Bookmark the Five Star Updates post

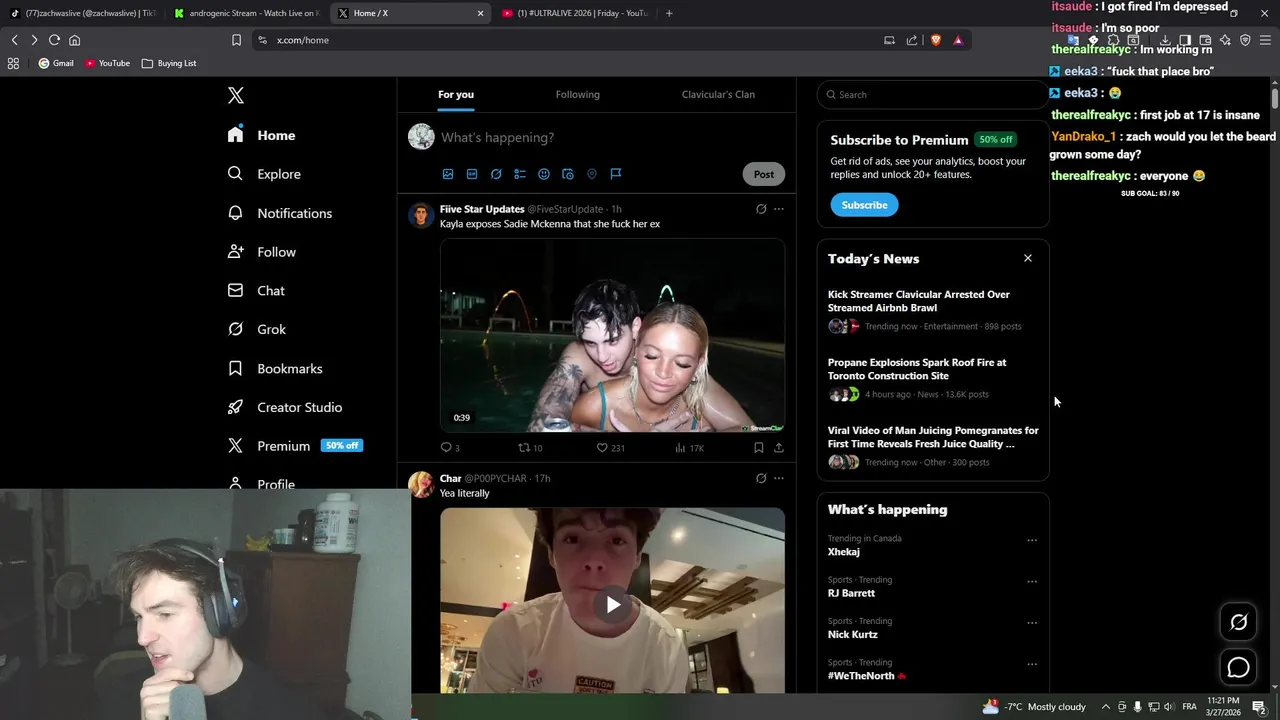[759, 447]
